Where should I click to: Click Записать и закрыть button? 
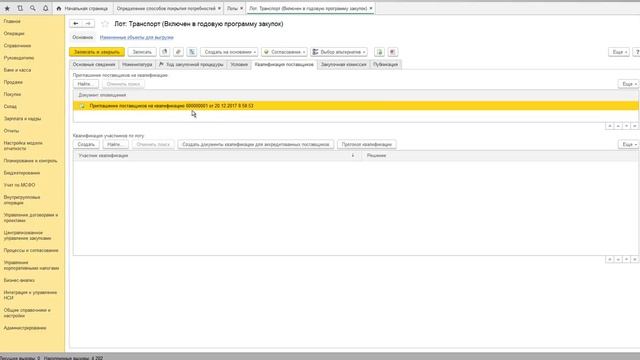pyautogui.click(x=97, y=52)
